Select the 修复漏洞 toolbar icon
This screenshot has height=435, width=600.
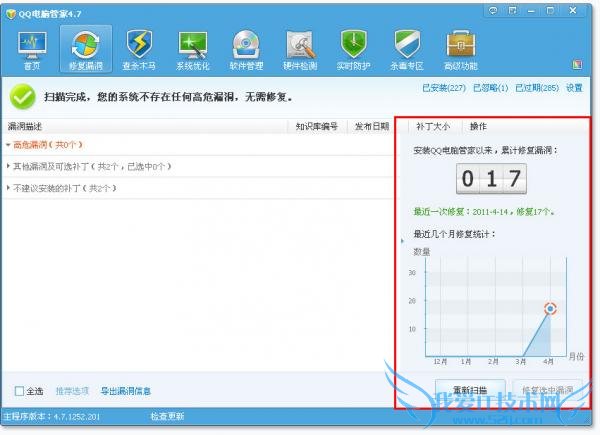pos(86,50)
